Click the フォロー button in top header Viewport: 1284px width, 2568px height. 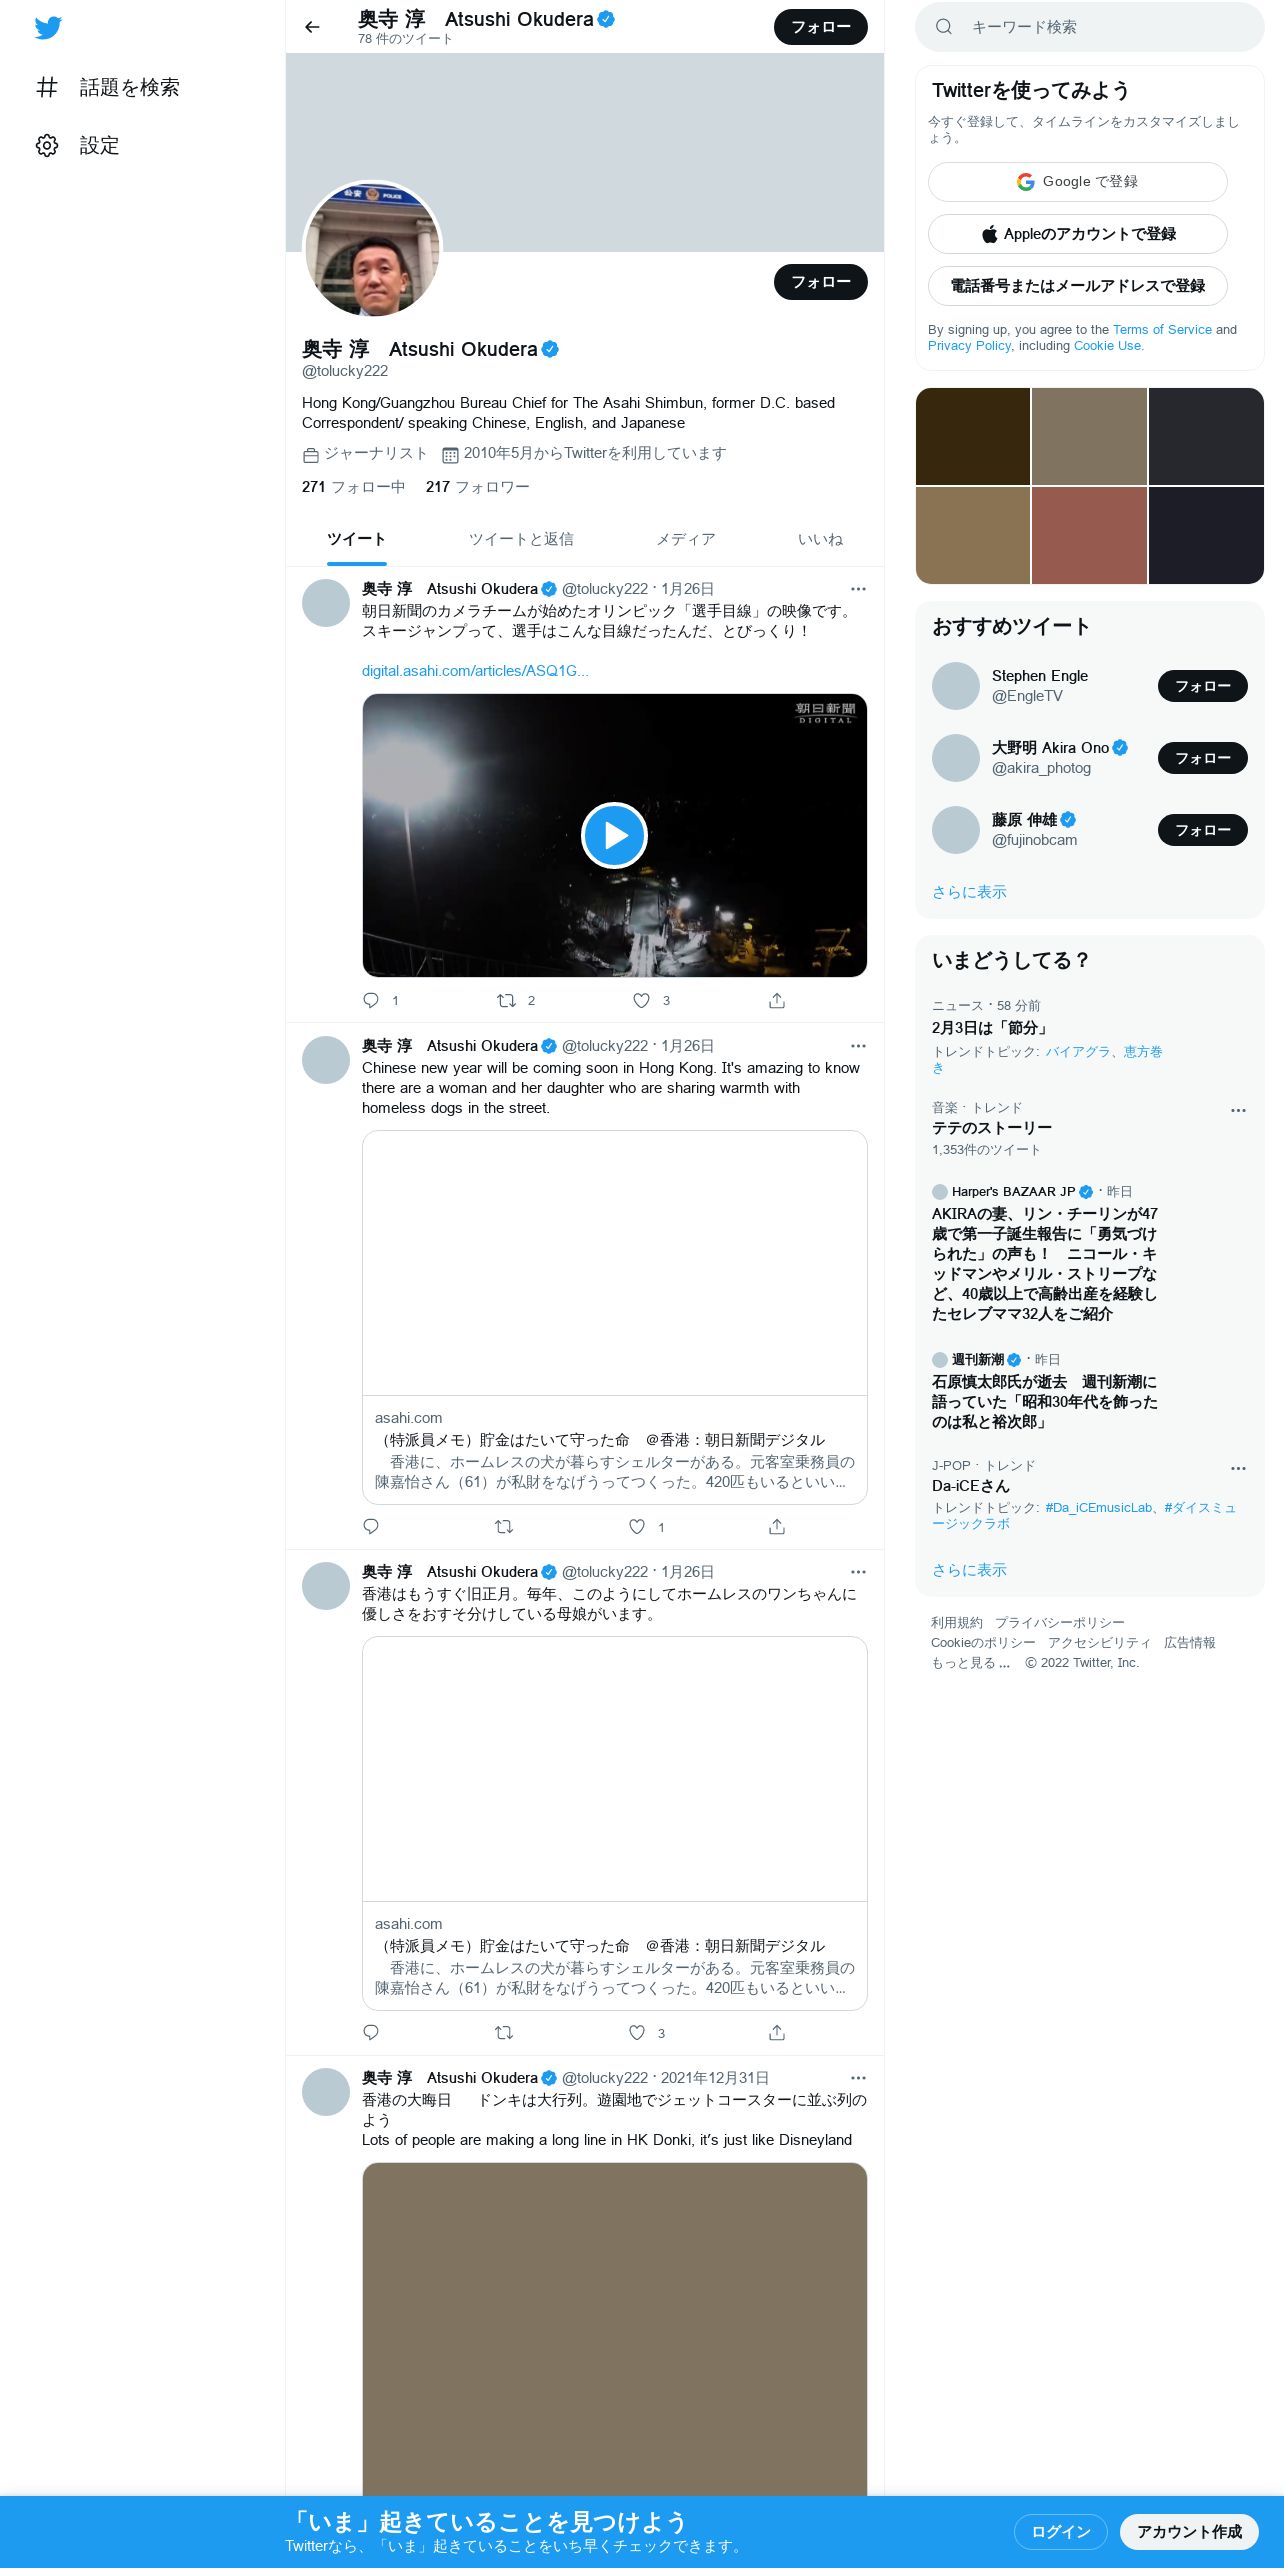pos(820,27)
